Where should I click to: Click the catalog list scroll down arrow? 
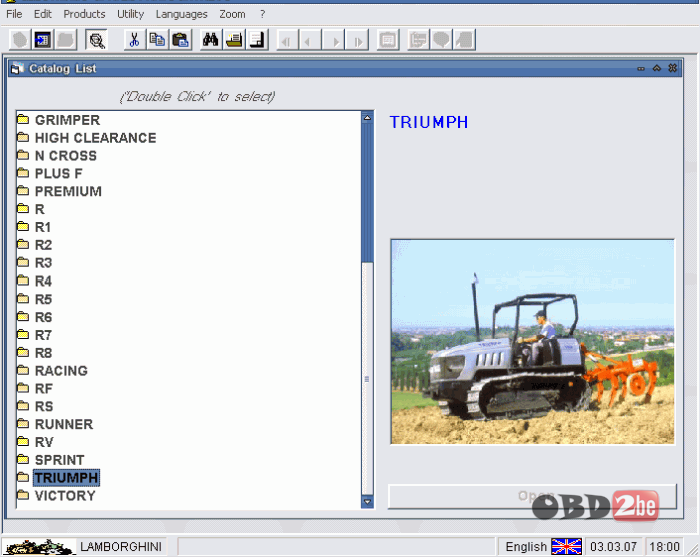tap(367, 502)
